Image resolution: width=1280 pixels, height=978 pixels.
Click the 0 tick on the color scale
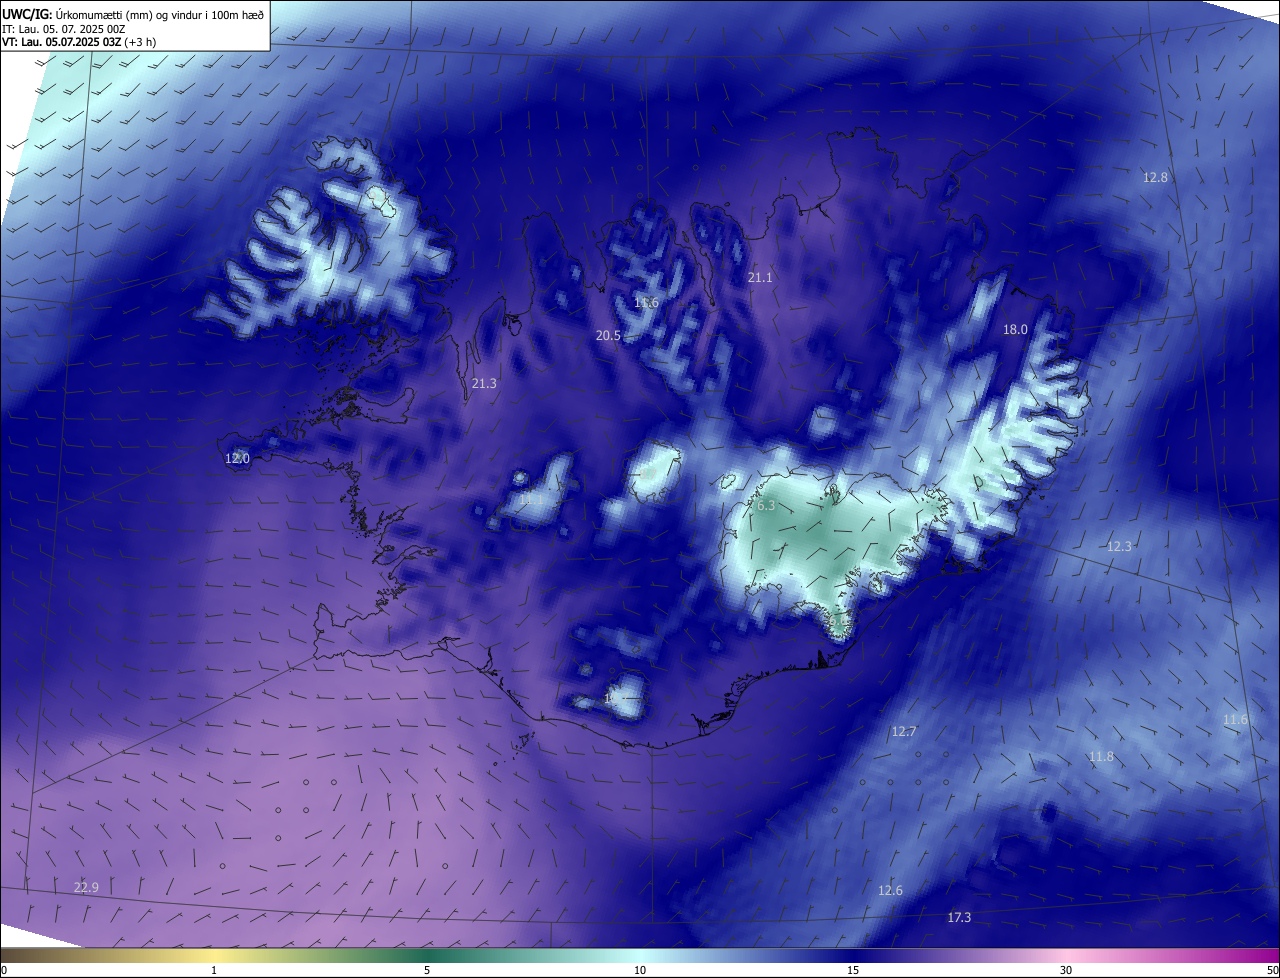coord(4,970)
